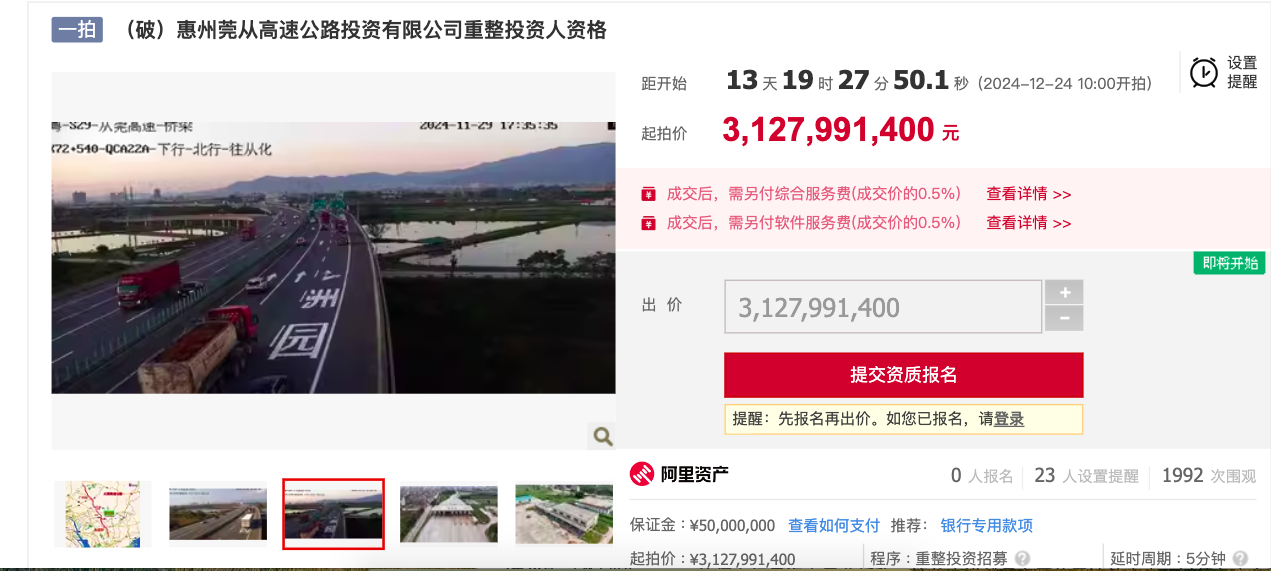Click the magnifier icon on main photo
Viewport: 1271px width, 571px height.
603,436
